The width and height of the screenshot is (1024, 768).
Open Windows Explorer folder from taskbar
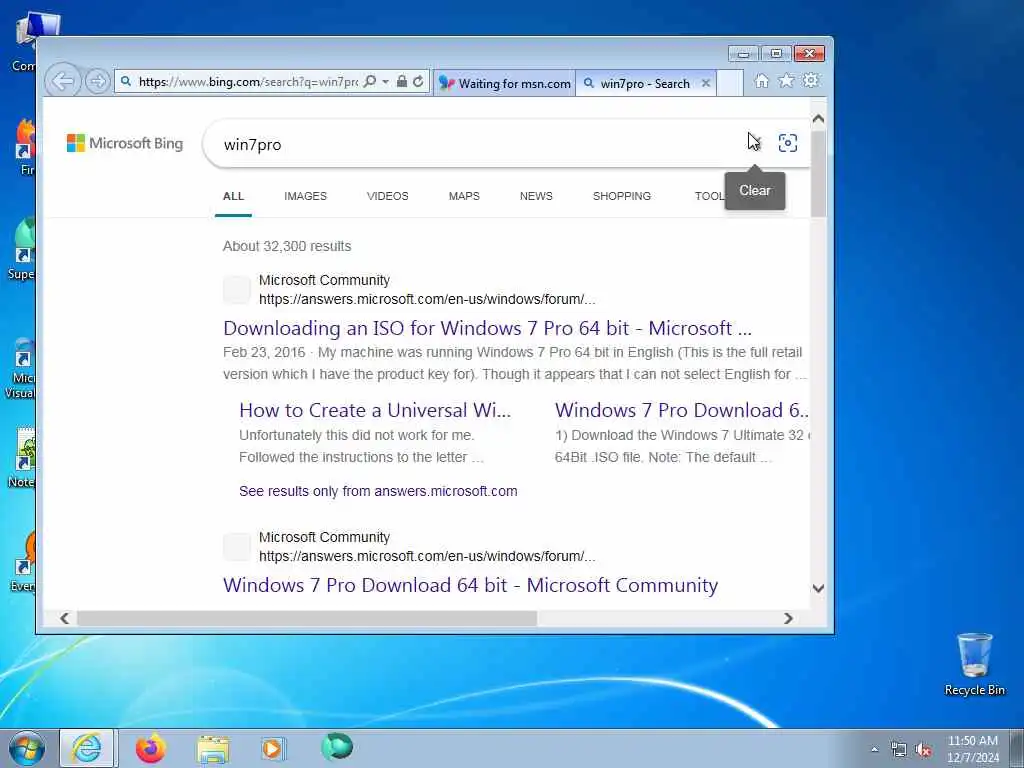[213, 748]
